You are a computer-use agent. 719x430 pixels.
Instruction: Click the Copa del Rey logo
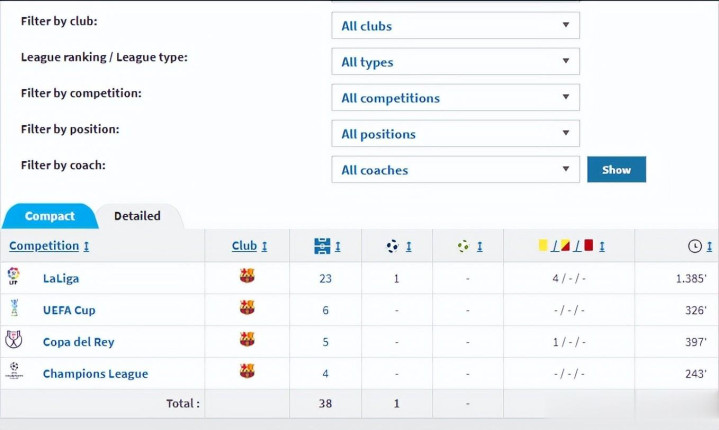tap(14, 340)
